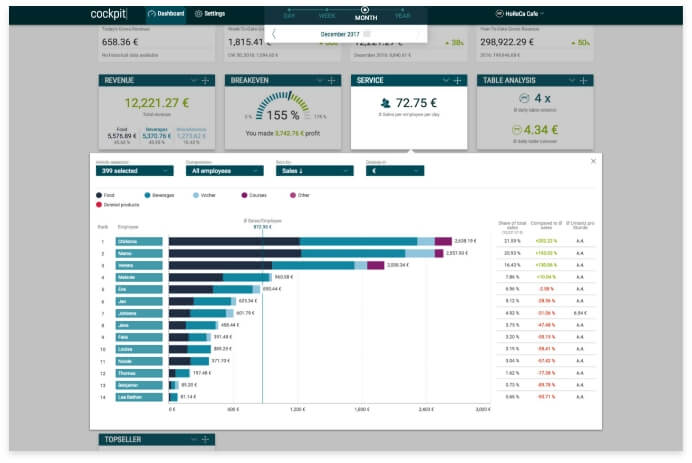692x463 pixels.
Task: Open Settings via the gear icon
Action: coord(198,14)
